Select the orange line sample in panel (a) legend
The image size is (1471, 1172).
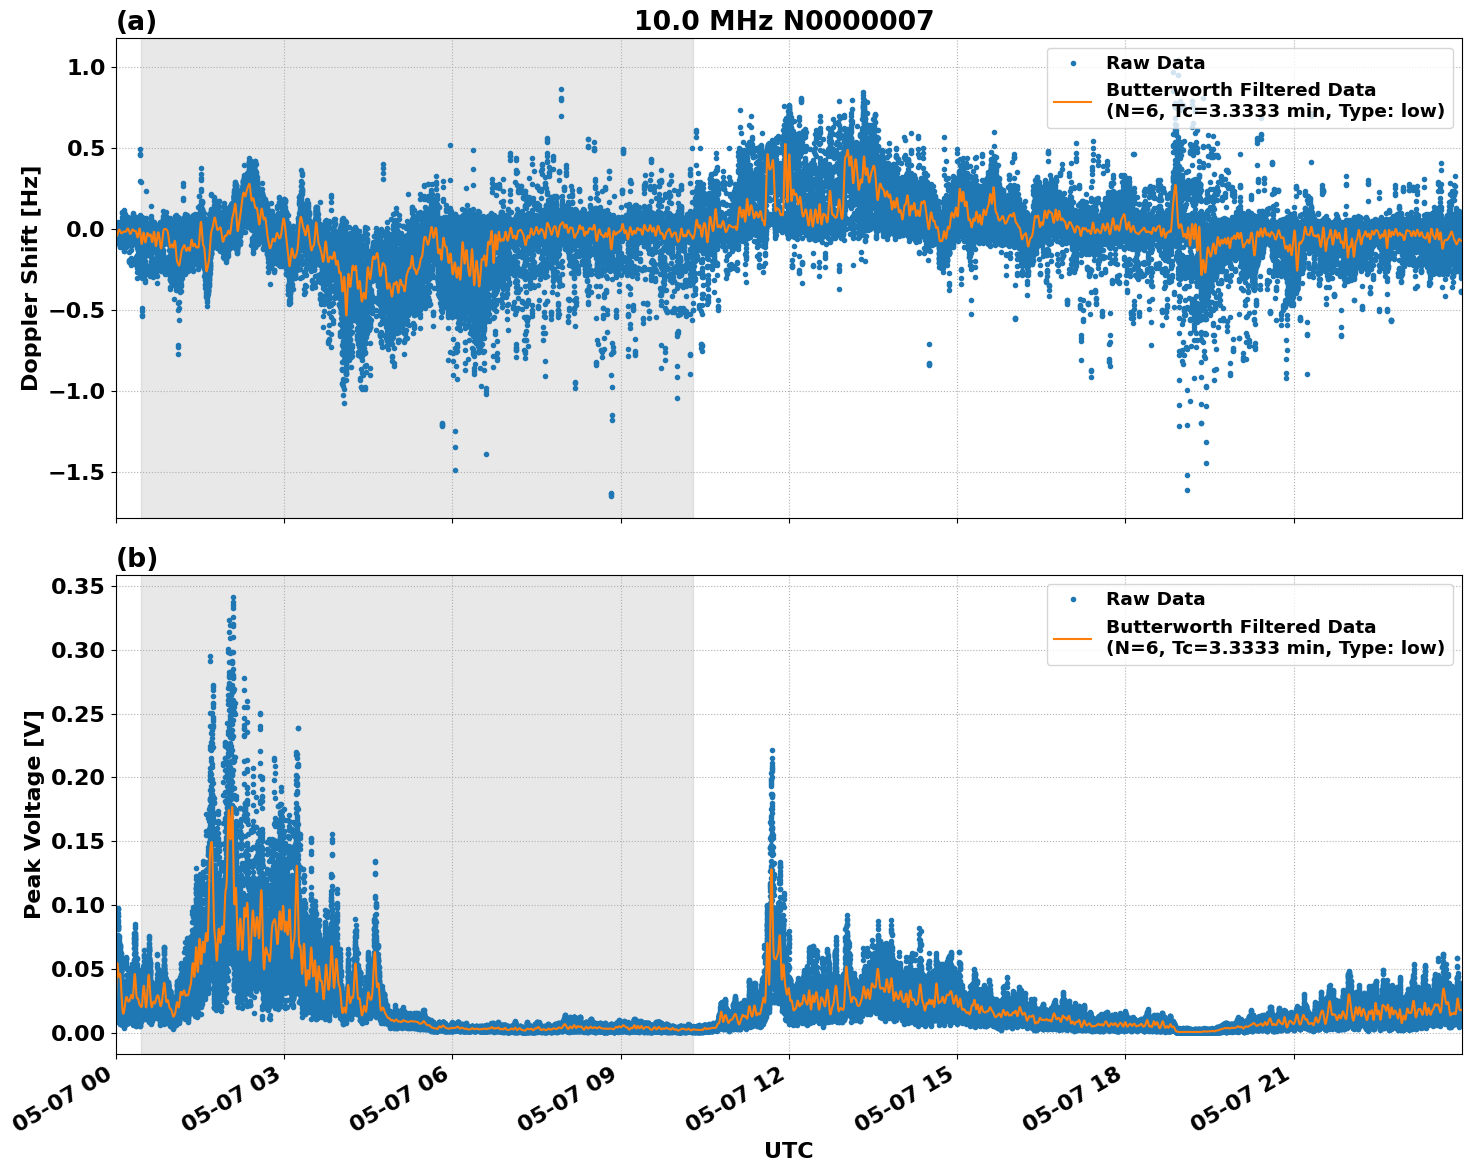tap(1073, 101)
